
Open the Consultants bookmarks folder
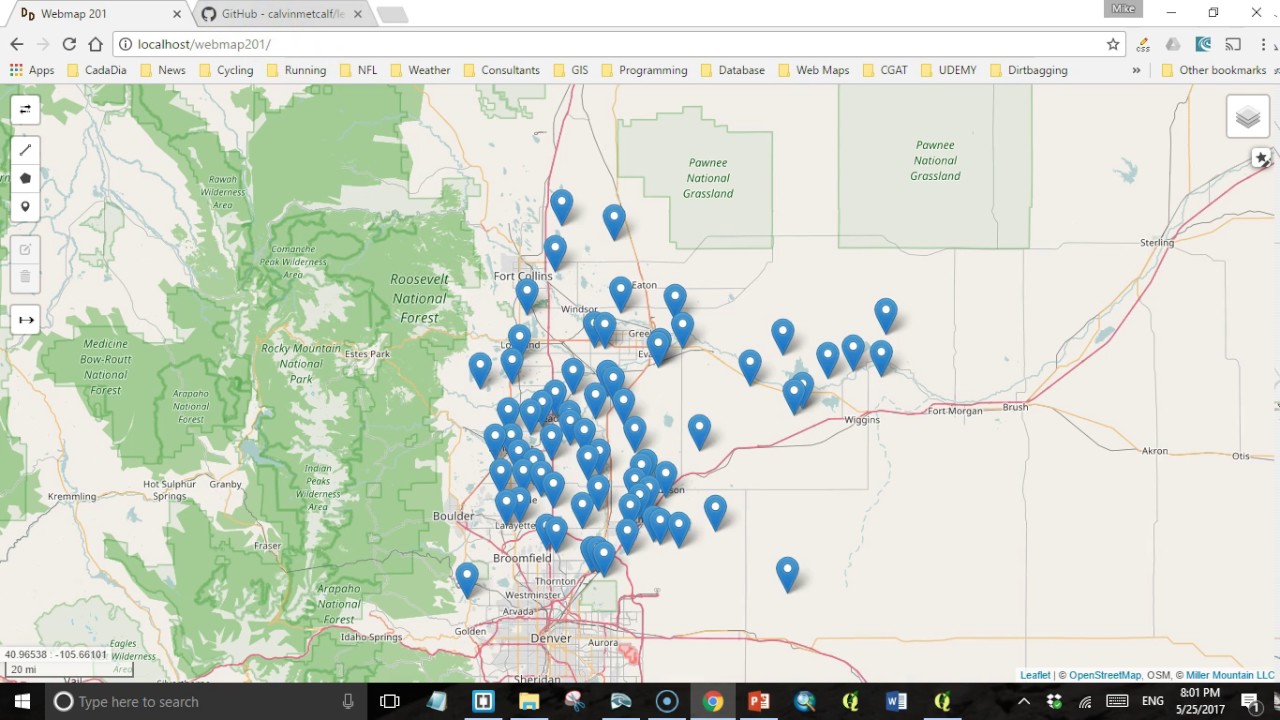click(x=501, y=70)
